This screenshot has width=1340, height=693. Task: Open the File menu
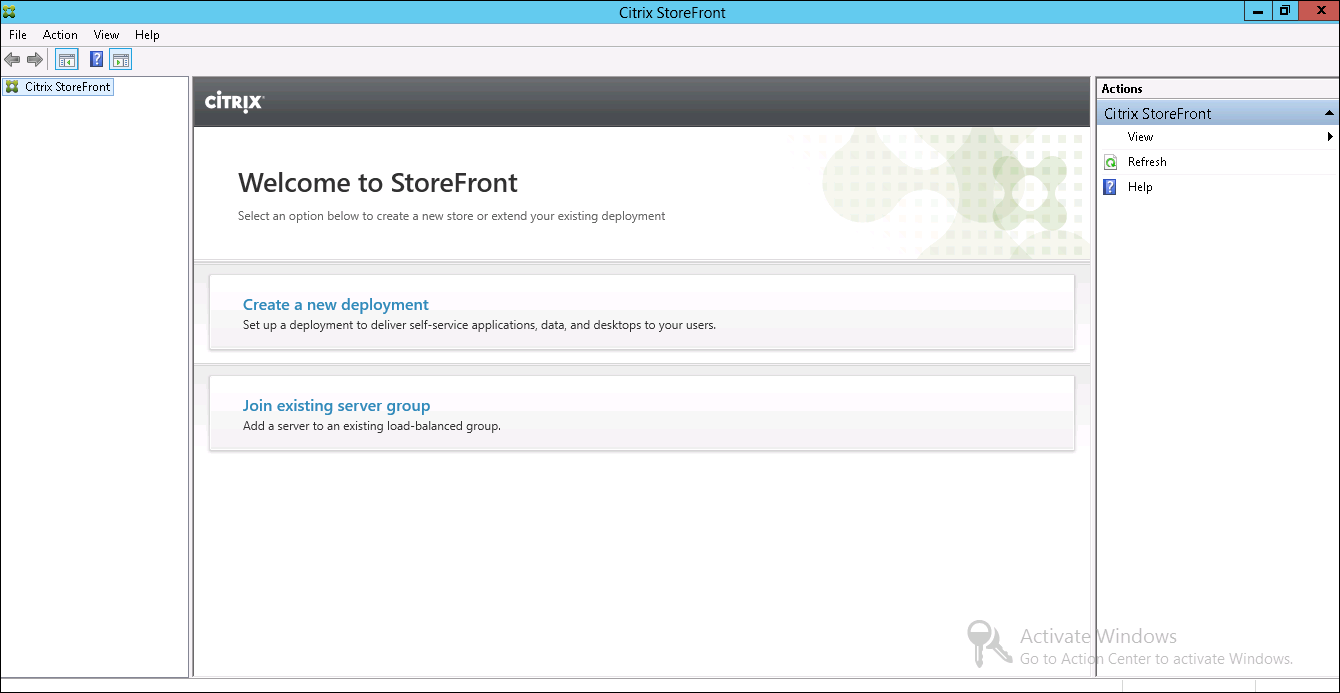(17, 34)
